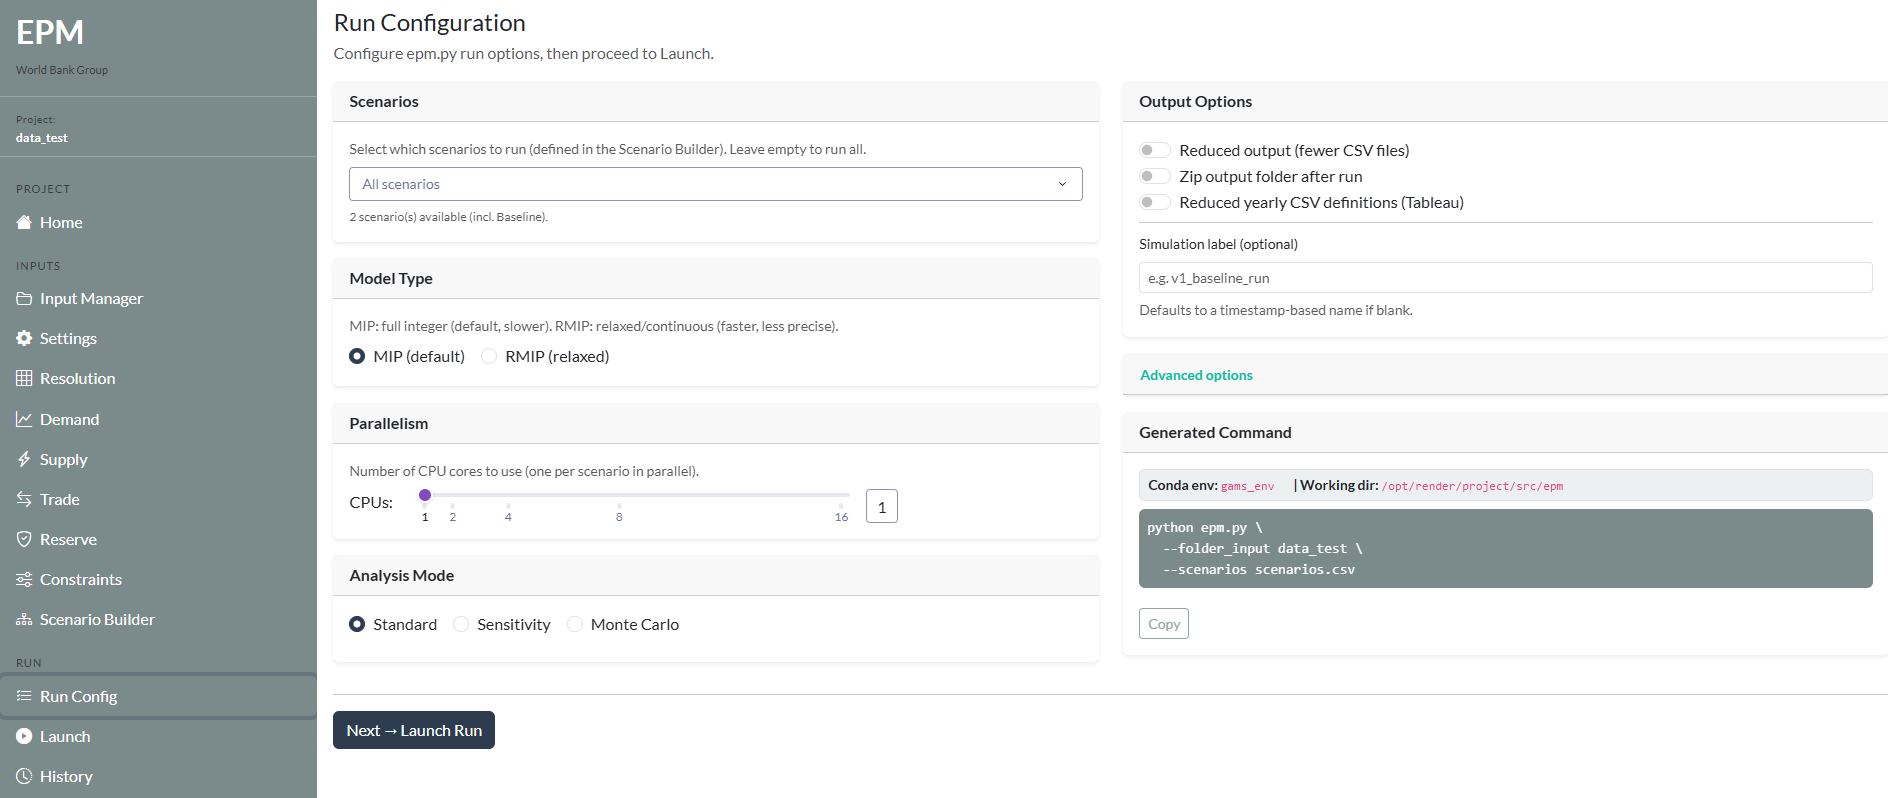Click the Settings gear icon
This screenshot has height=798, width=1888.
pyautogui.click(x=24, y=338)
